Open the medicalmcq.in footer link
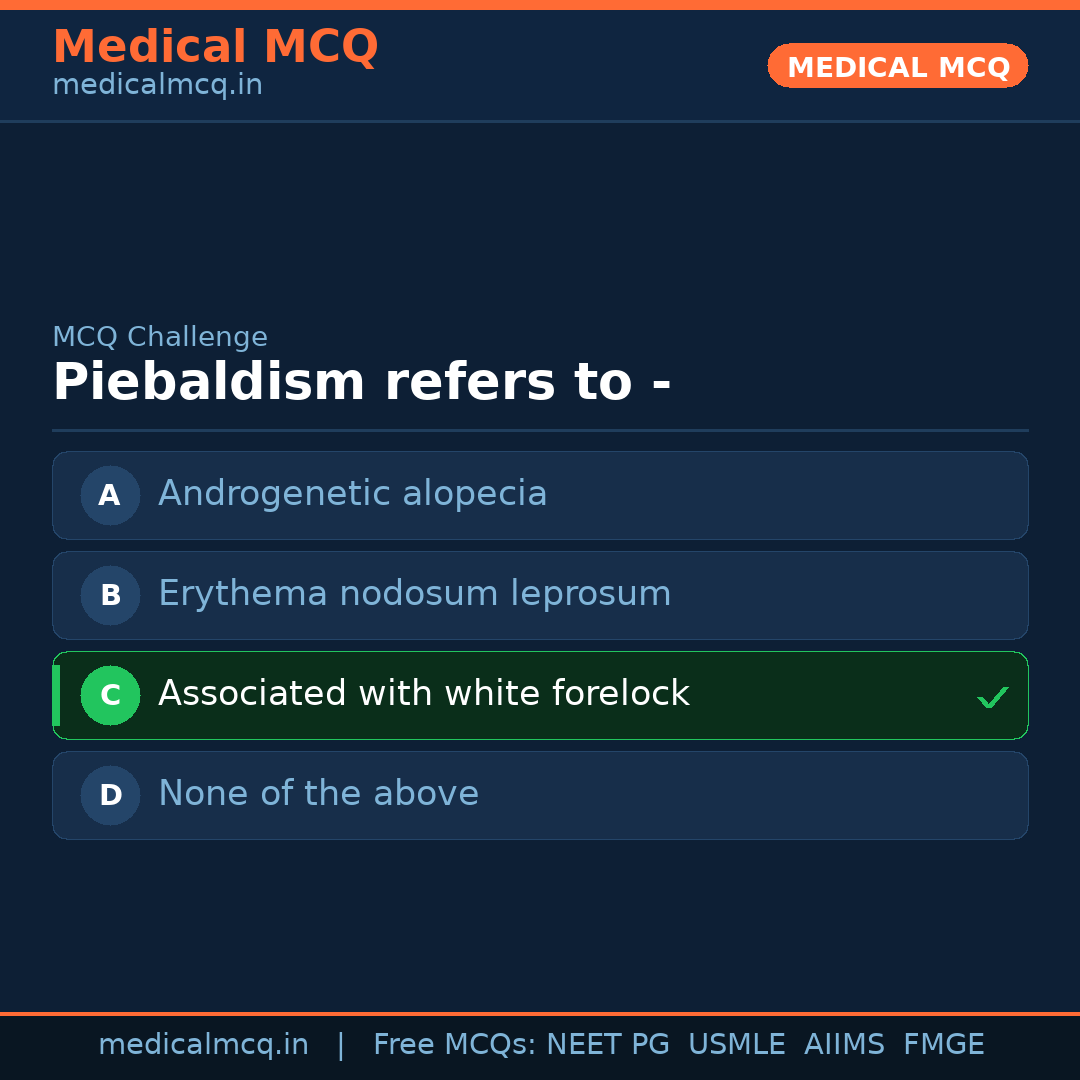The height and width of the screenshot is (1080, 1080). click(203, 1045)
